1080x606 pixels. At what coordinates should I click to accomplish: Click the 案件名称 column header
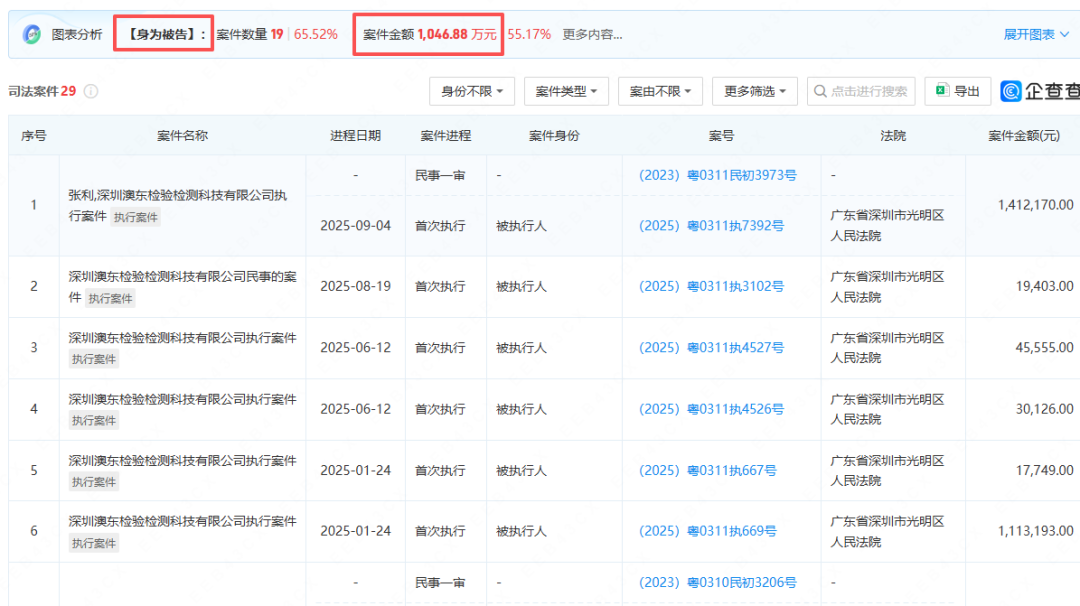pyautogui.click(x=183, y=136)
